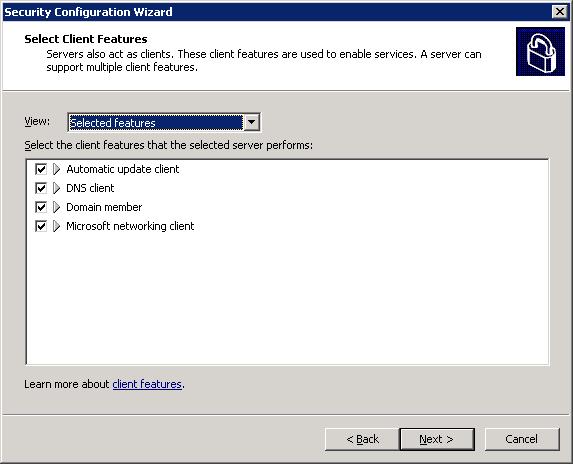
Task: Open the View dropdown arrow
Action: coord(251,122)
